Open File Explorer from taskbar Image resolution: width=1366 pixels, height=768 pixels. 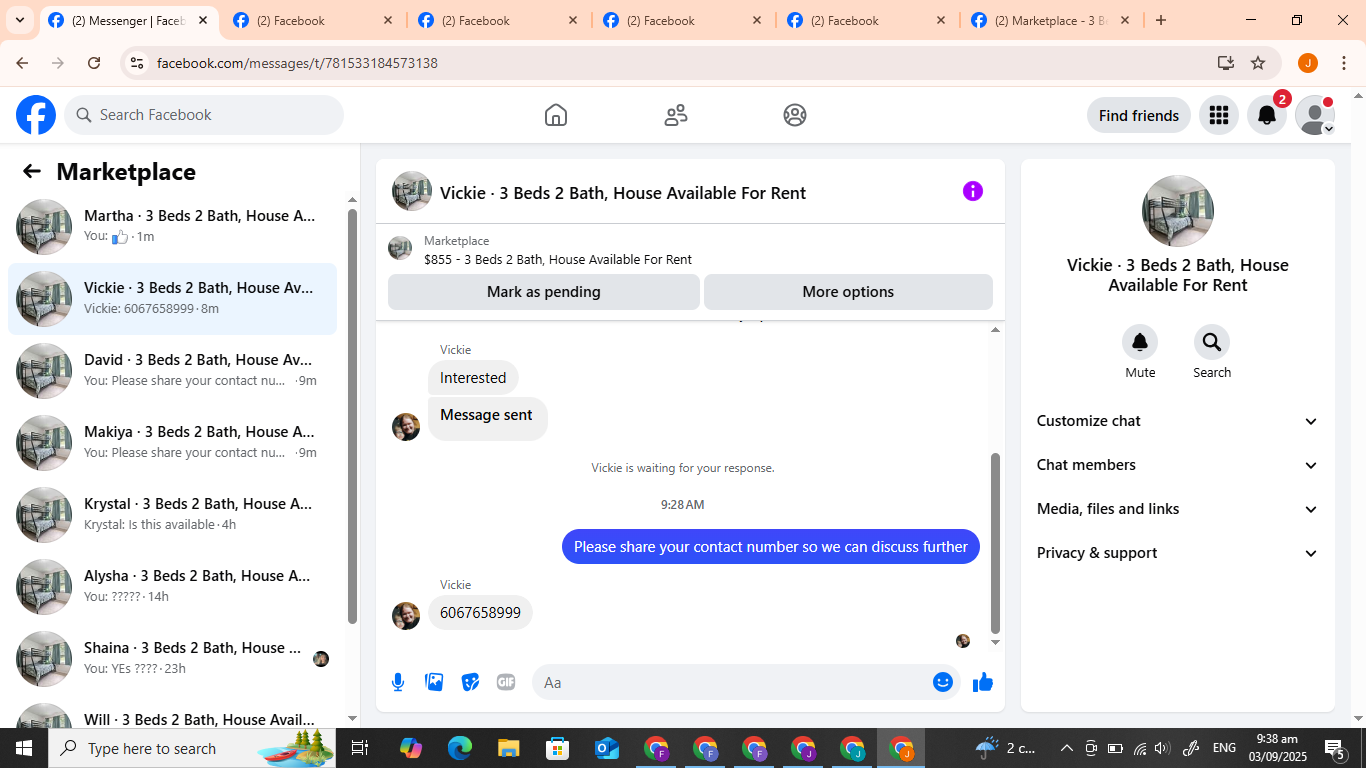click(509, 748)
